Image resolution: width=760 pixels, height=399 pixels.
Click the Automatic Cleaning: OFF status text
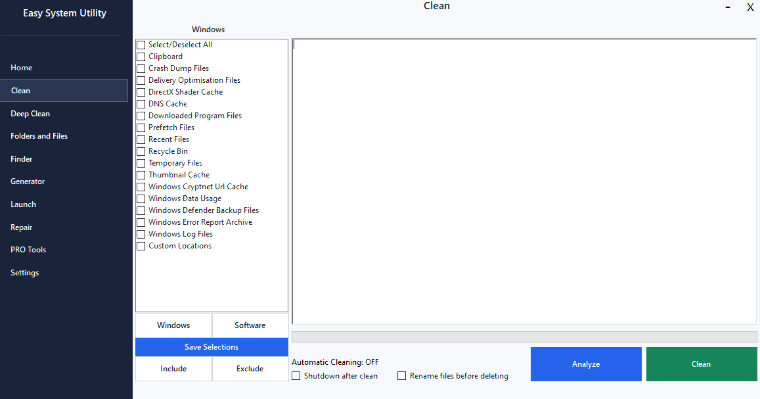pos(335,362)
